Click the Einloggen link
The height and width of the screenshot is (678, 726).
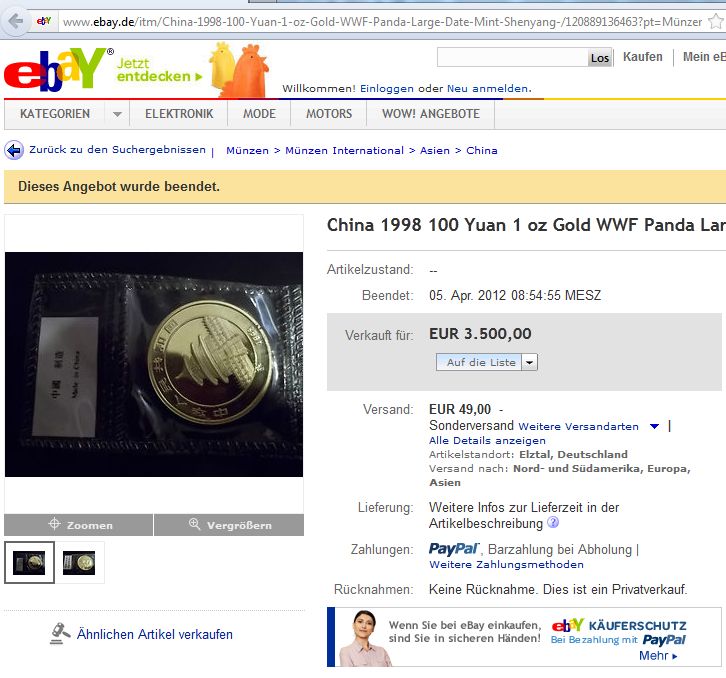pos(387,88)
